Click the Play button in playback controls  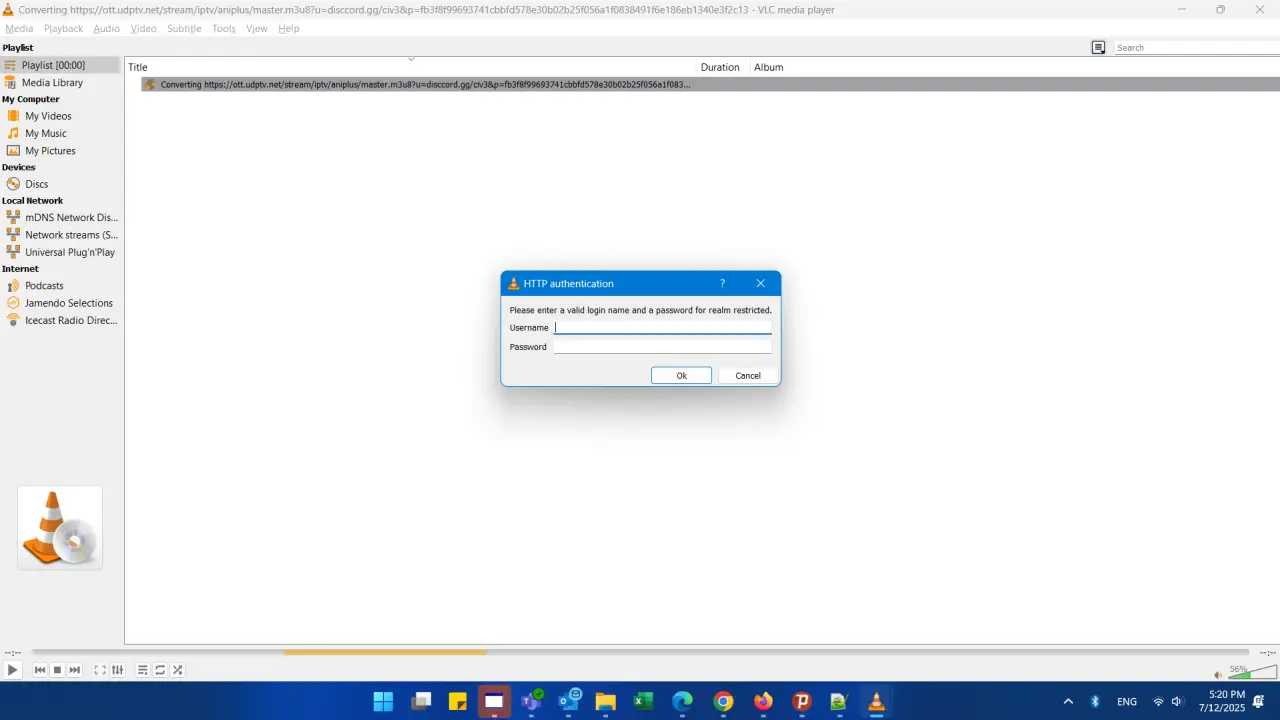coord(12,670)
